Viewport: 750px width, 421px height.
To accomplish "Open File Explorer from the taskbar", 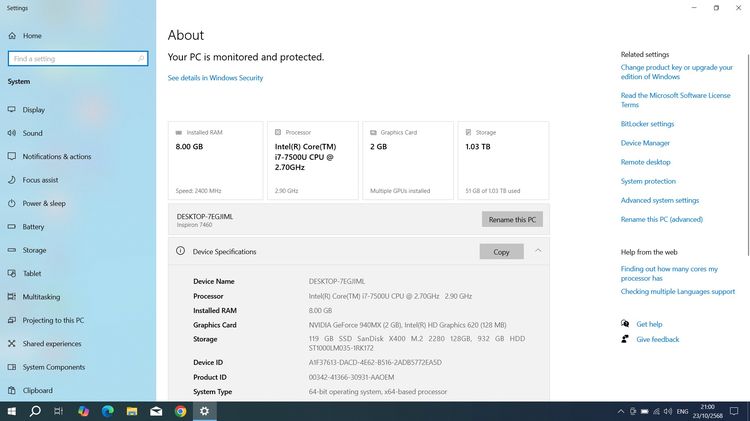I will [x=132, y=411].
